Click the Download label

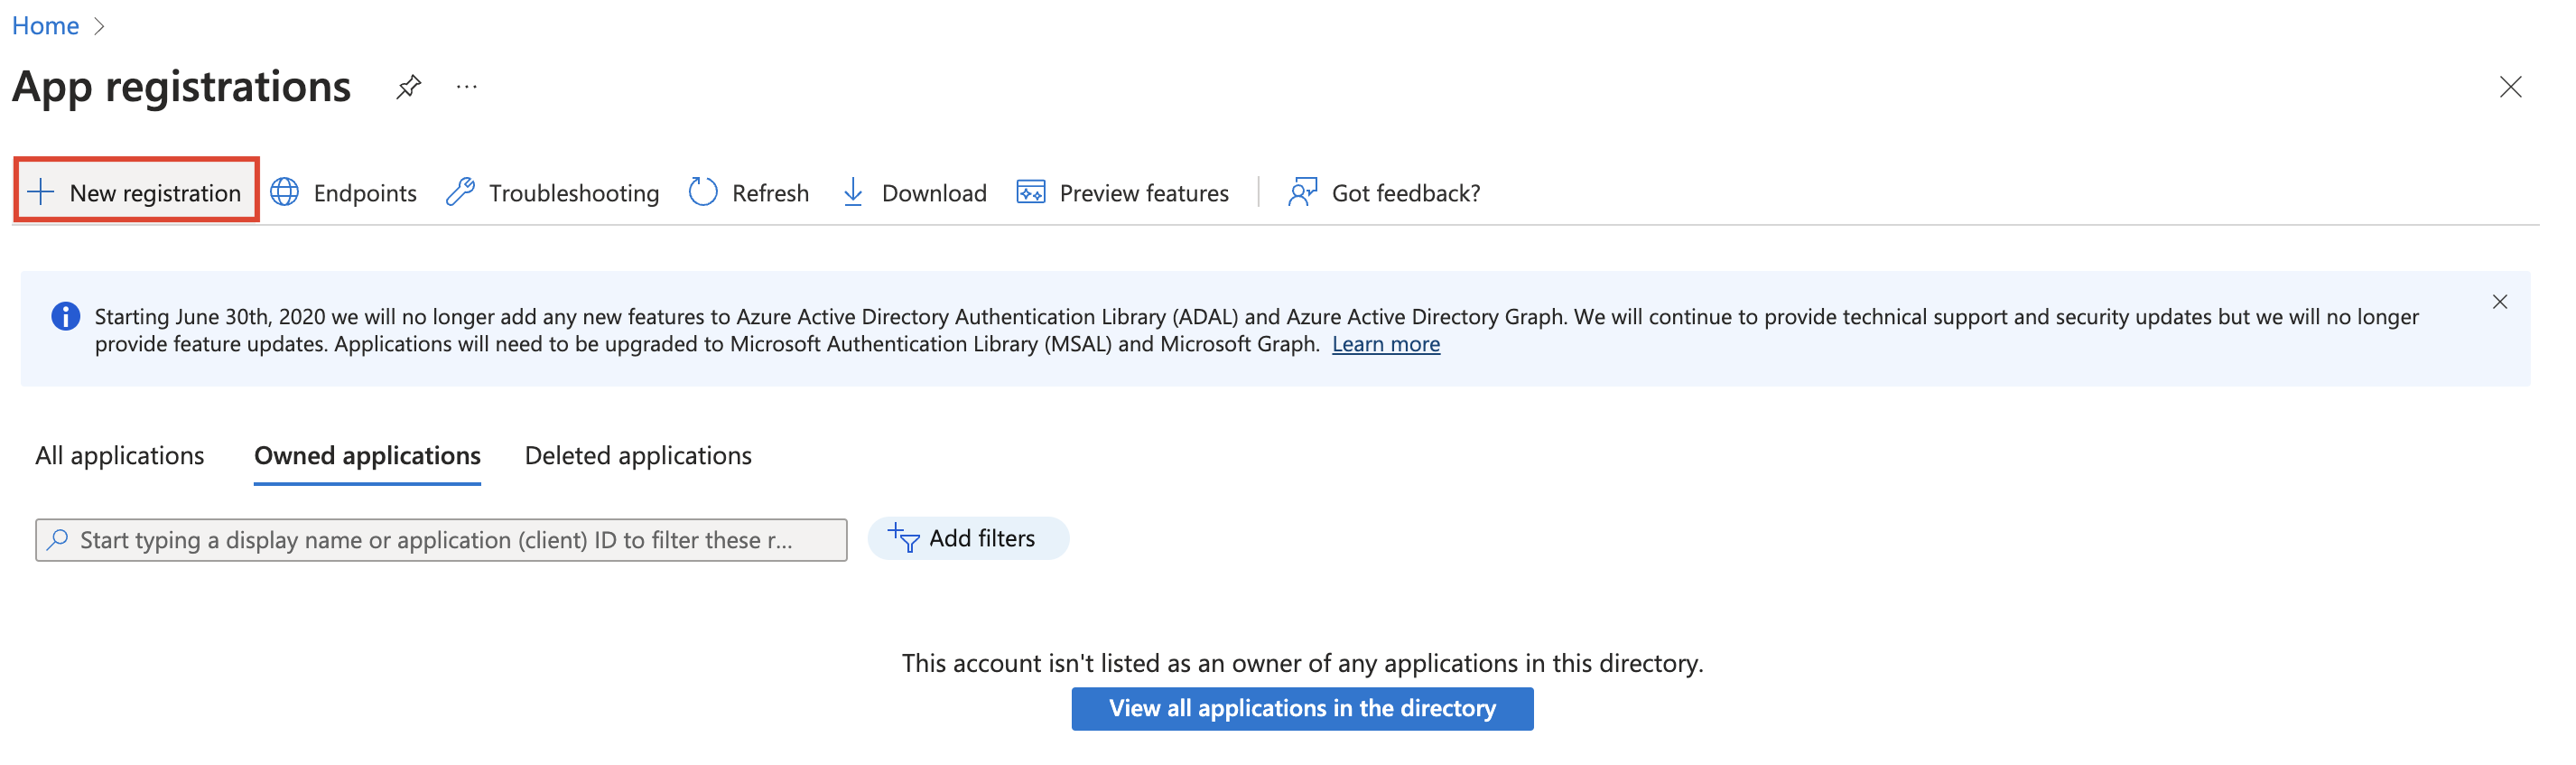coord(934,193)
